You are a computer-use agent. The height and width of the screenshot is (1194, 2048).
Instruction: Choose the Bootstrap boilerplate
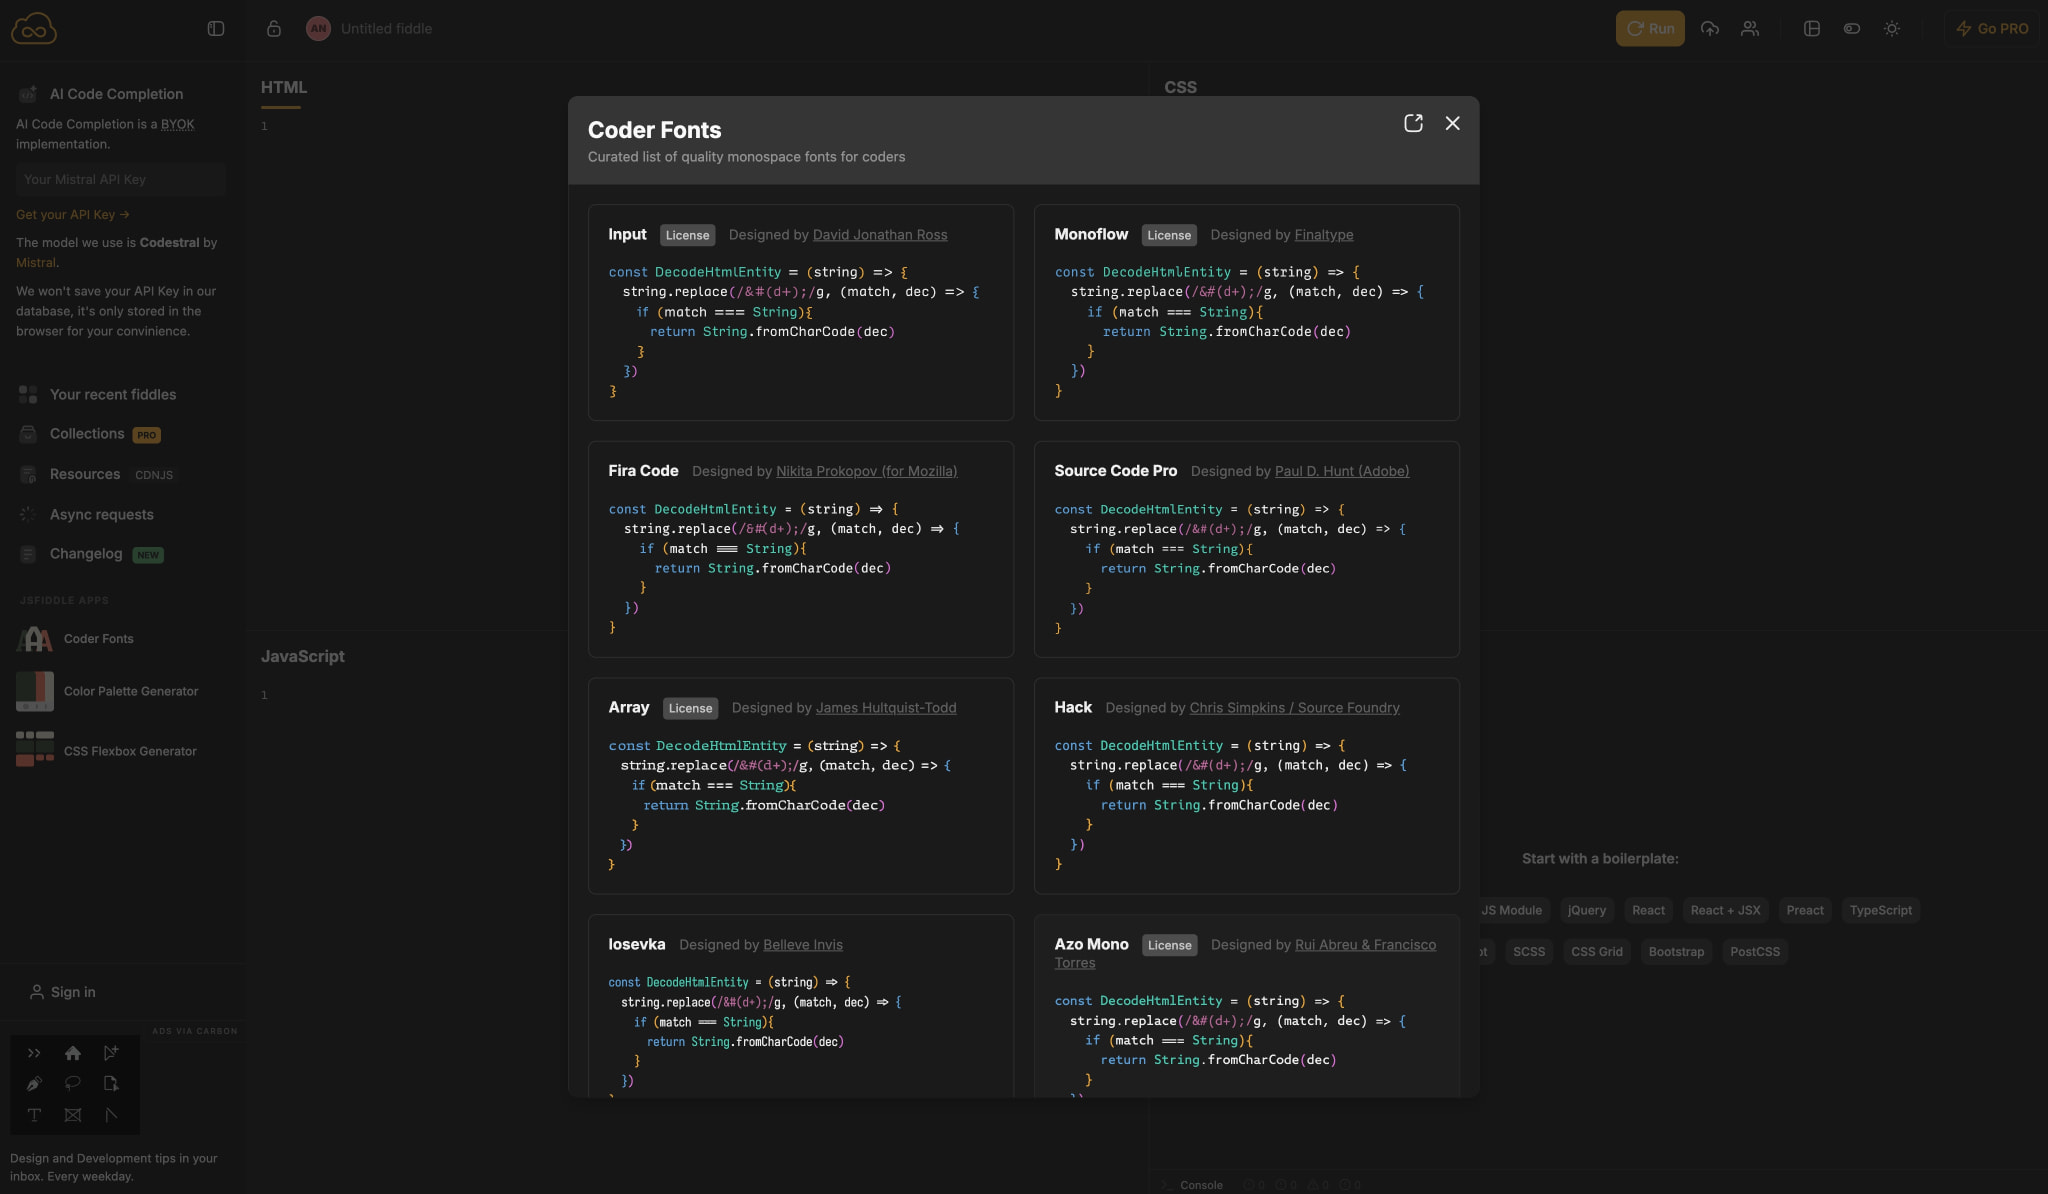coord(1676,952)
